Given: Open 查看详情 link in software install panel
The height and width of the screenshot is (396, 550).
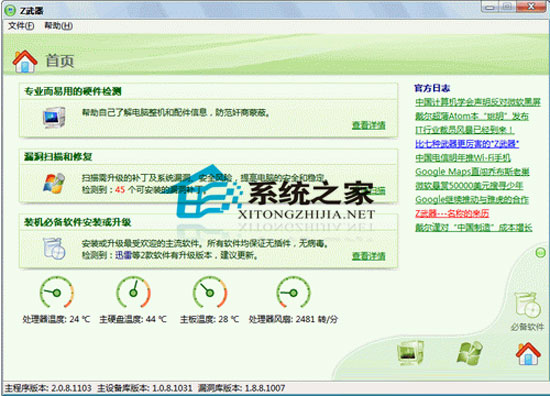Looking at the screenshot, I should 369,256.
